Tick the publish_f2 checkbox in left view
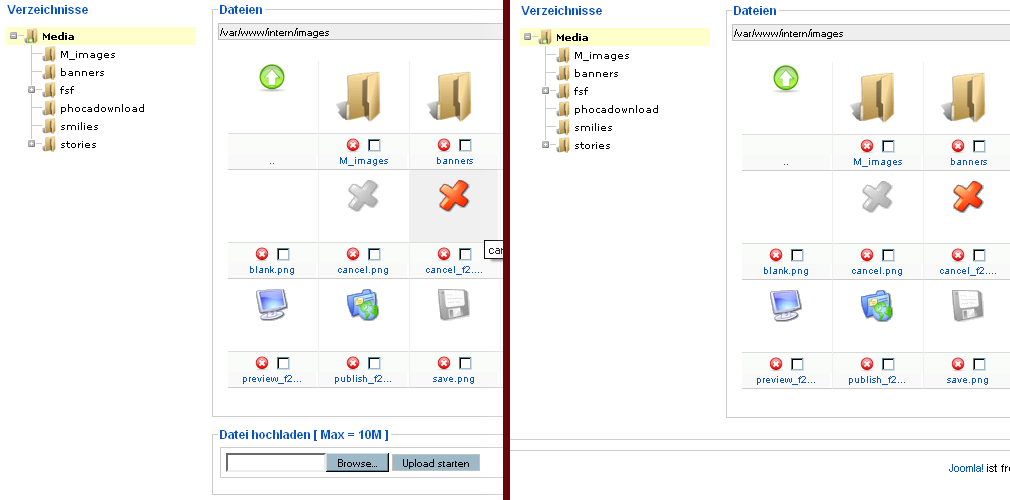 [374, 363]
